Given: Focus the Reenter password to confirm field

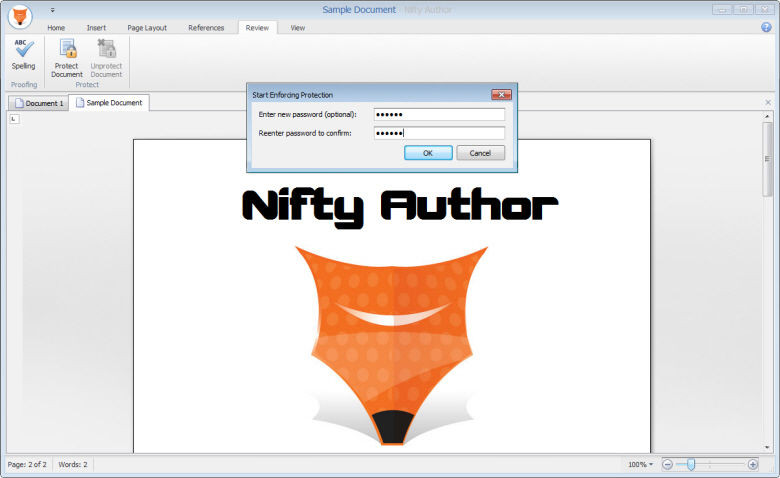Looking at the screenshot, I should 439,133.
